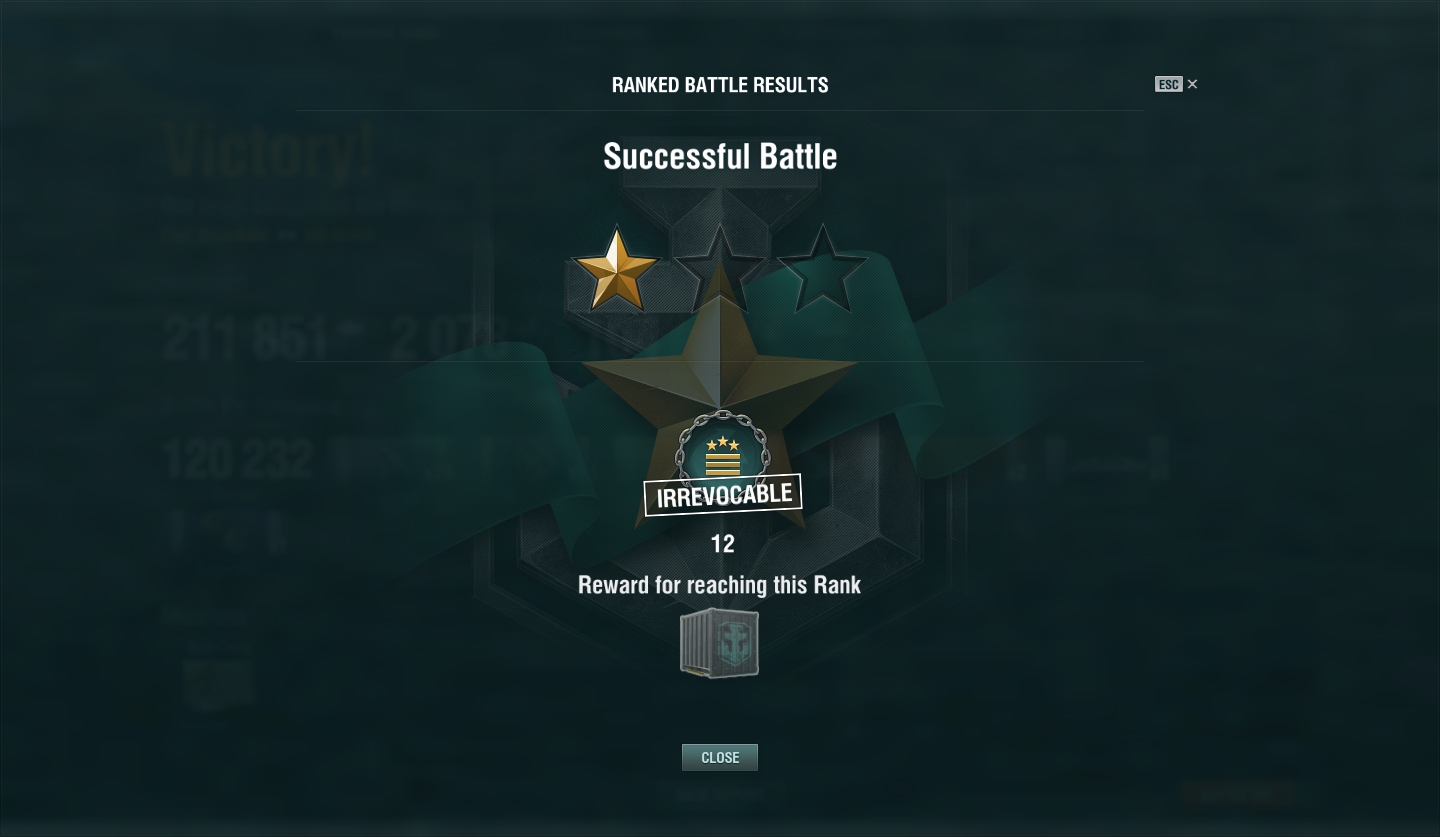Select the rank number 12
1440x837 pixels.
[x=723, y=544]
